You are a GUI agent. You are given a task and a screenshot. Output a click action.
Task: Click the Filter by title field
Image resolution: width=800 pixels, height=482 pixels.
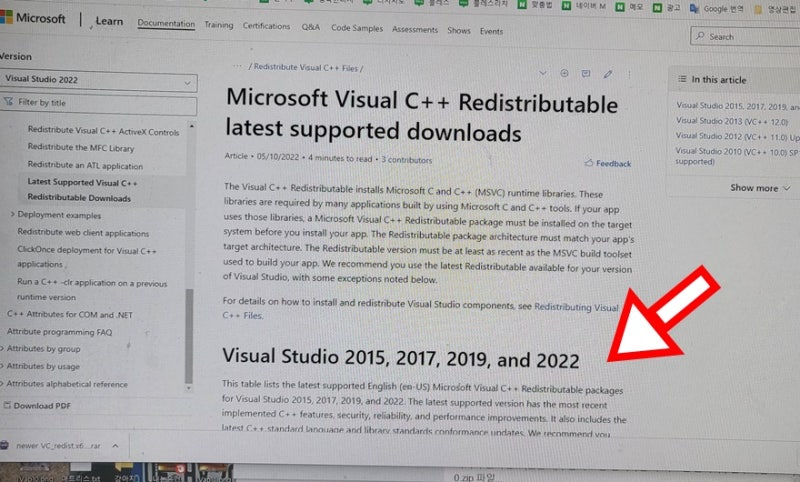click(98, 104)
